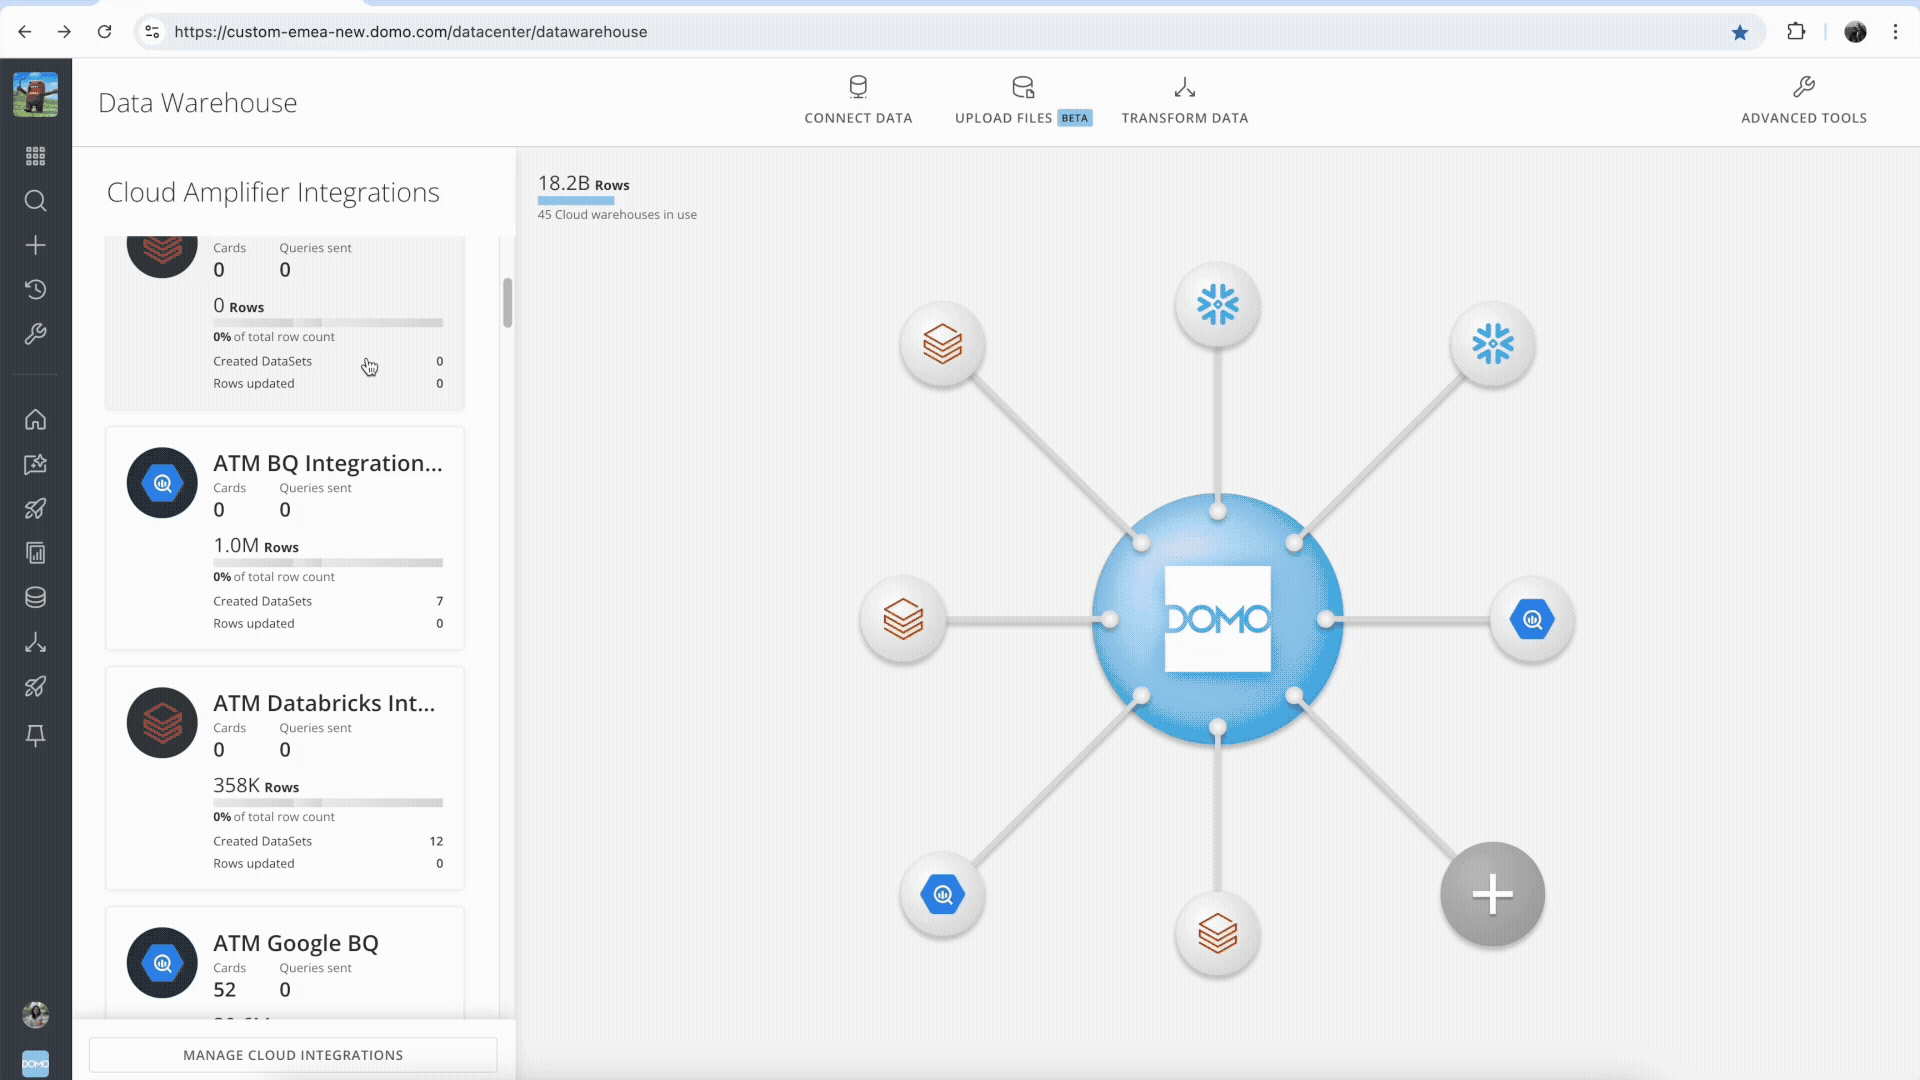Open Upload Files beta

point(1023,100)
